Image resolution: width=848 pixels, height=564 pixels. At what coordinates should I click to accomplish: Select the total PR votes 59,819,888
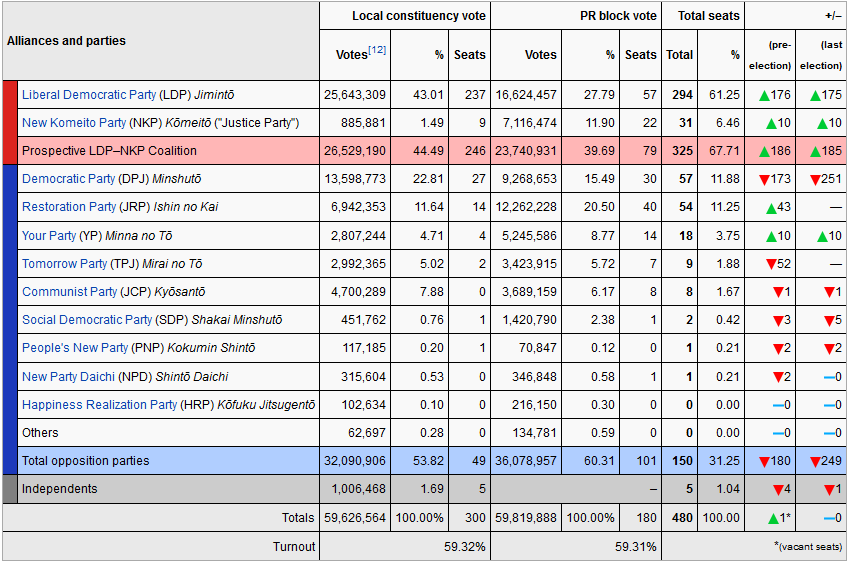pyautogui.click(x=526, y=517)
